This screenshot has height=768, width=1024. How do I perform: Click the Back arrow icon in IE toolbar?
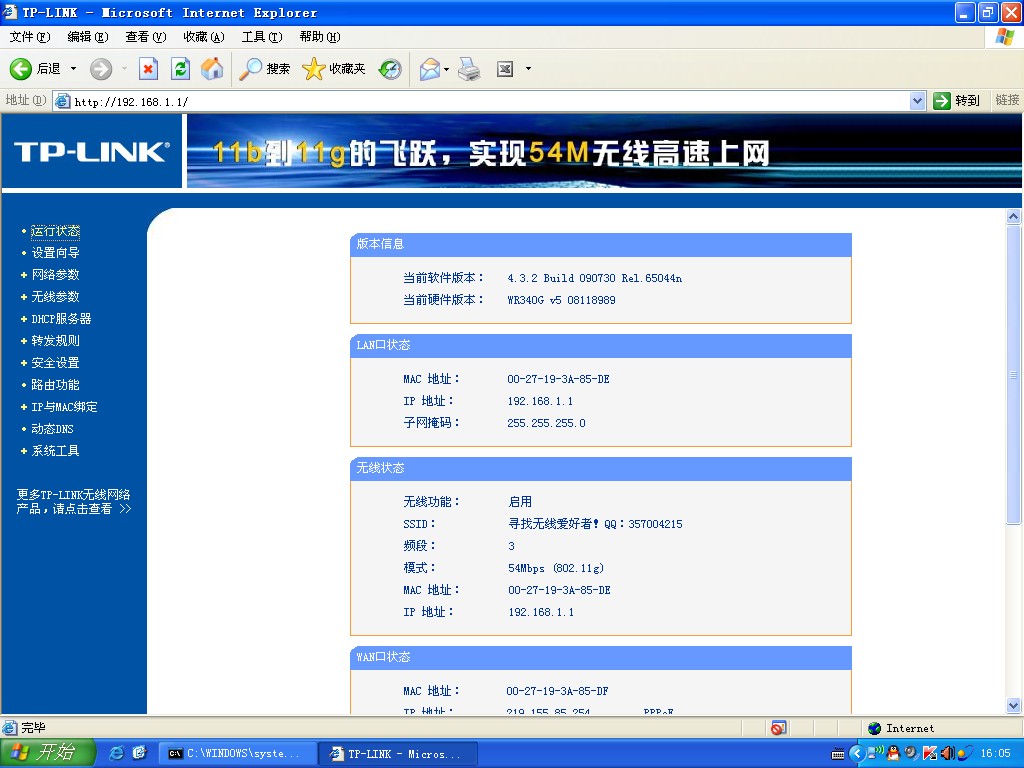click(20, 69)
